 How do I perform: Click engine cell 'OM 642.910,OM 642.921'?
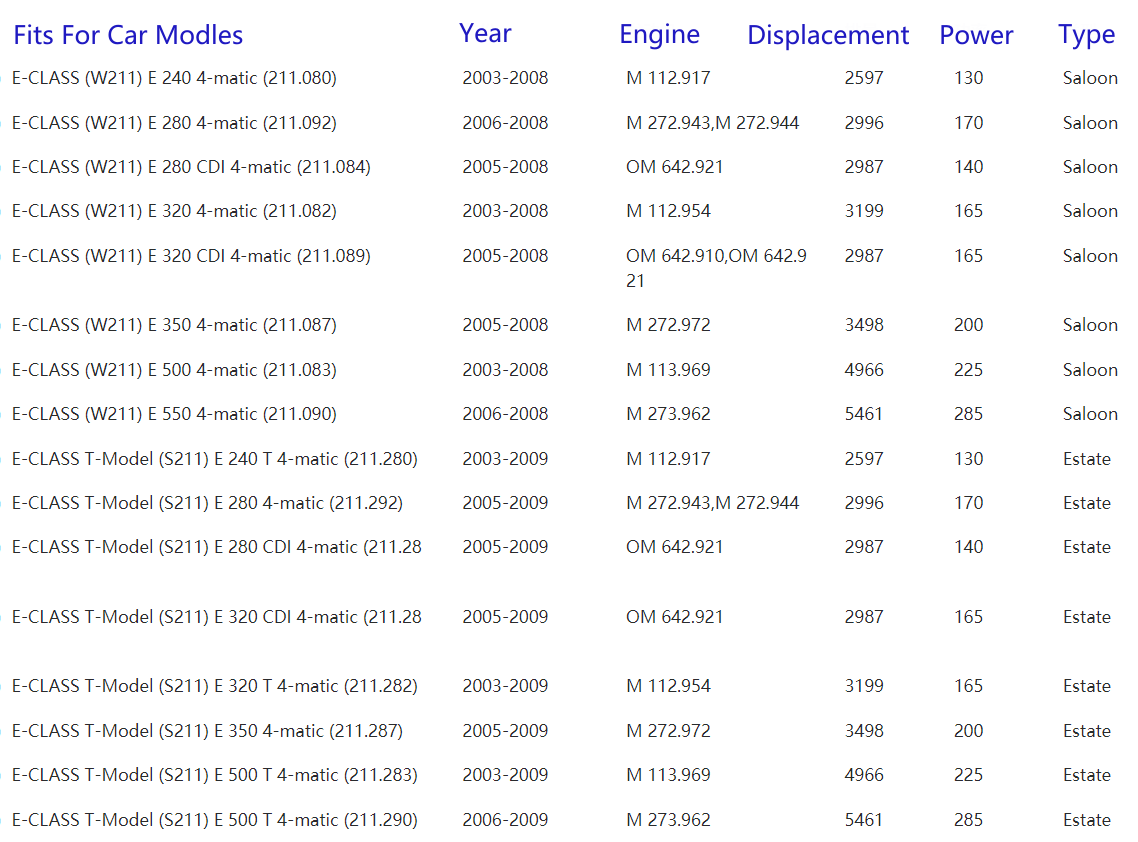[x=715, y=268]
